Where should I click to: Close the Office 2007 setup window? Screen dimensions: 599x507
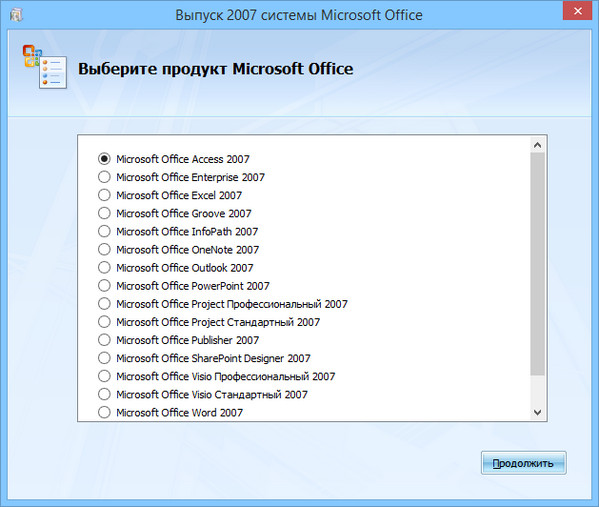pyautogui.click(x=578, y=11)
